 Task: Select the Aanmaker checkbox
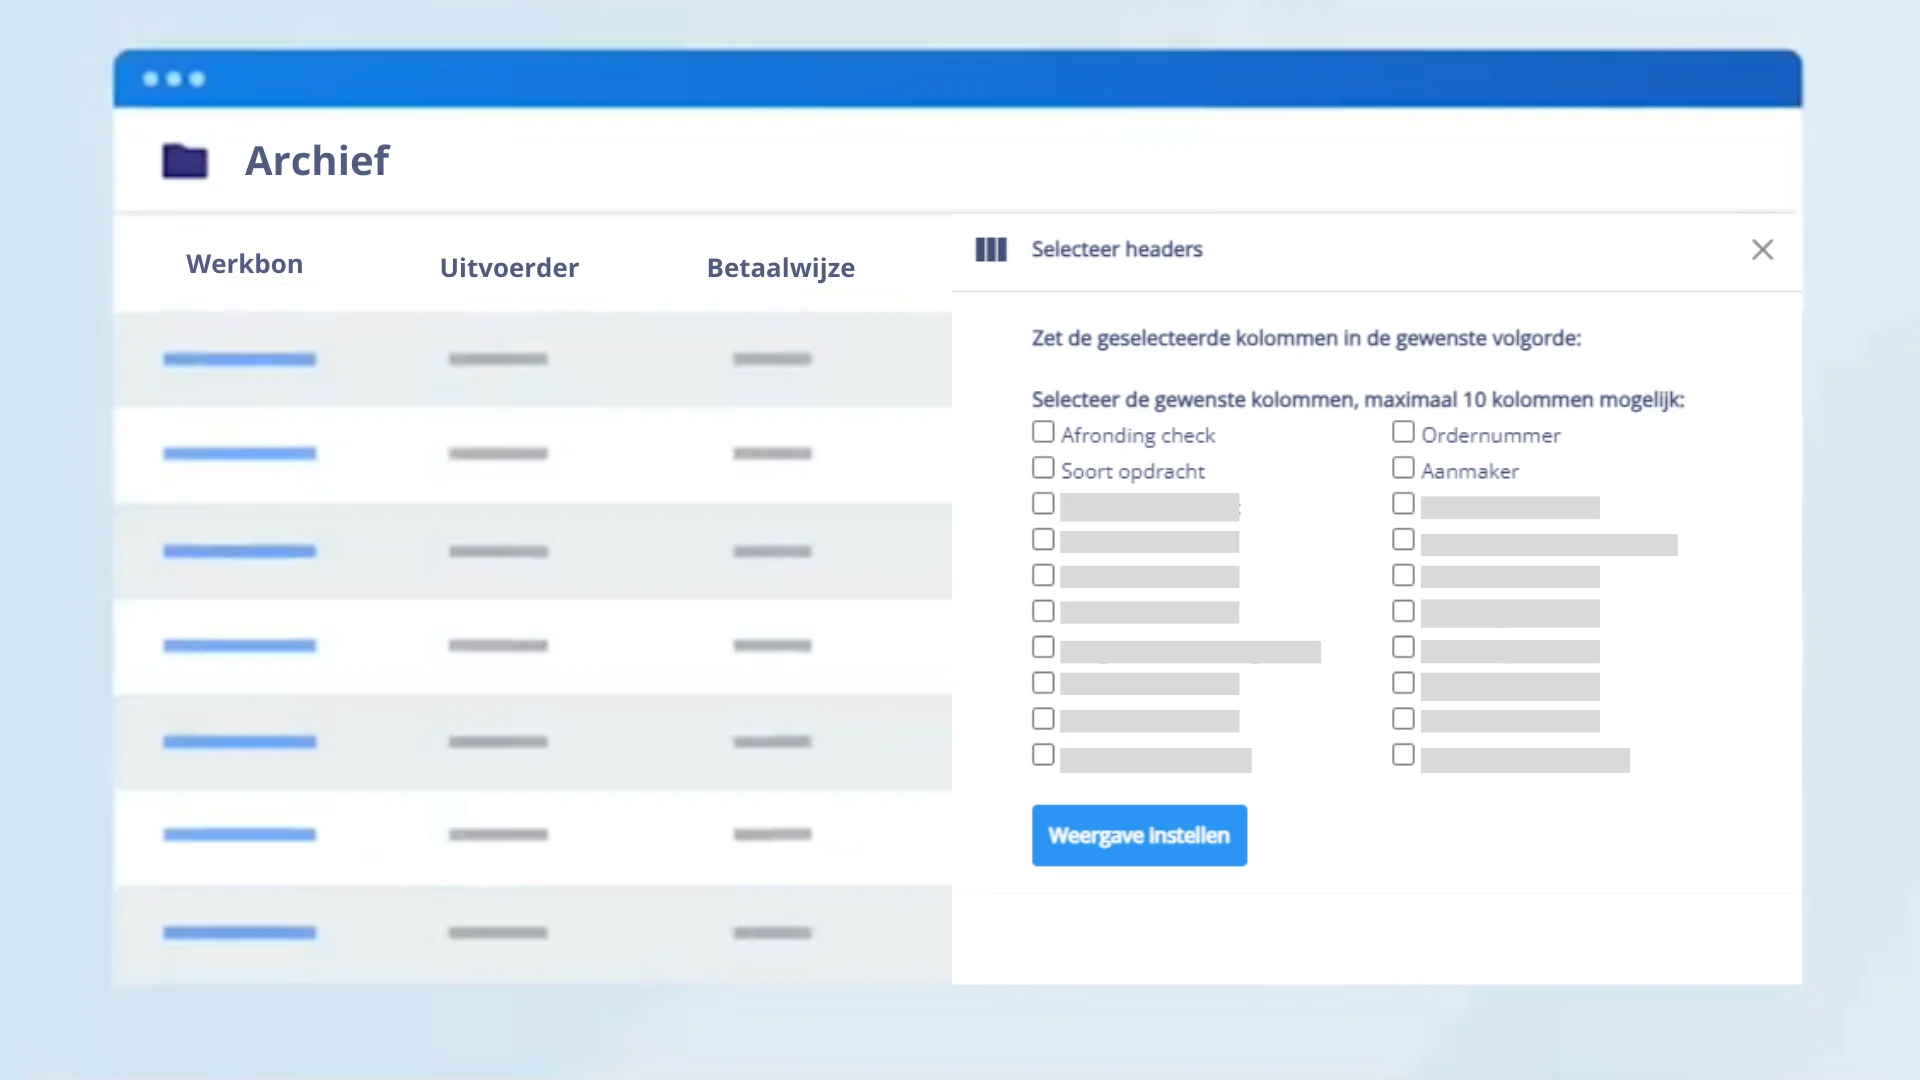pyautogui.click(x=1403, y=468)
